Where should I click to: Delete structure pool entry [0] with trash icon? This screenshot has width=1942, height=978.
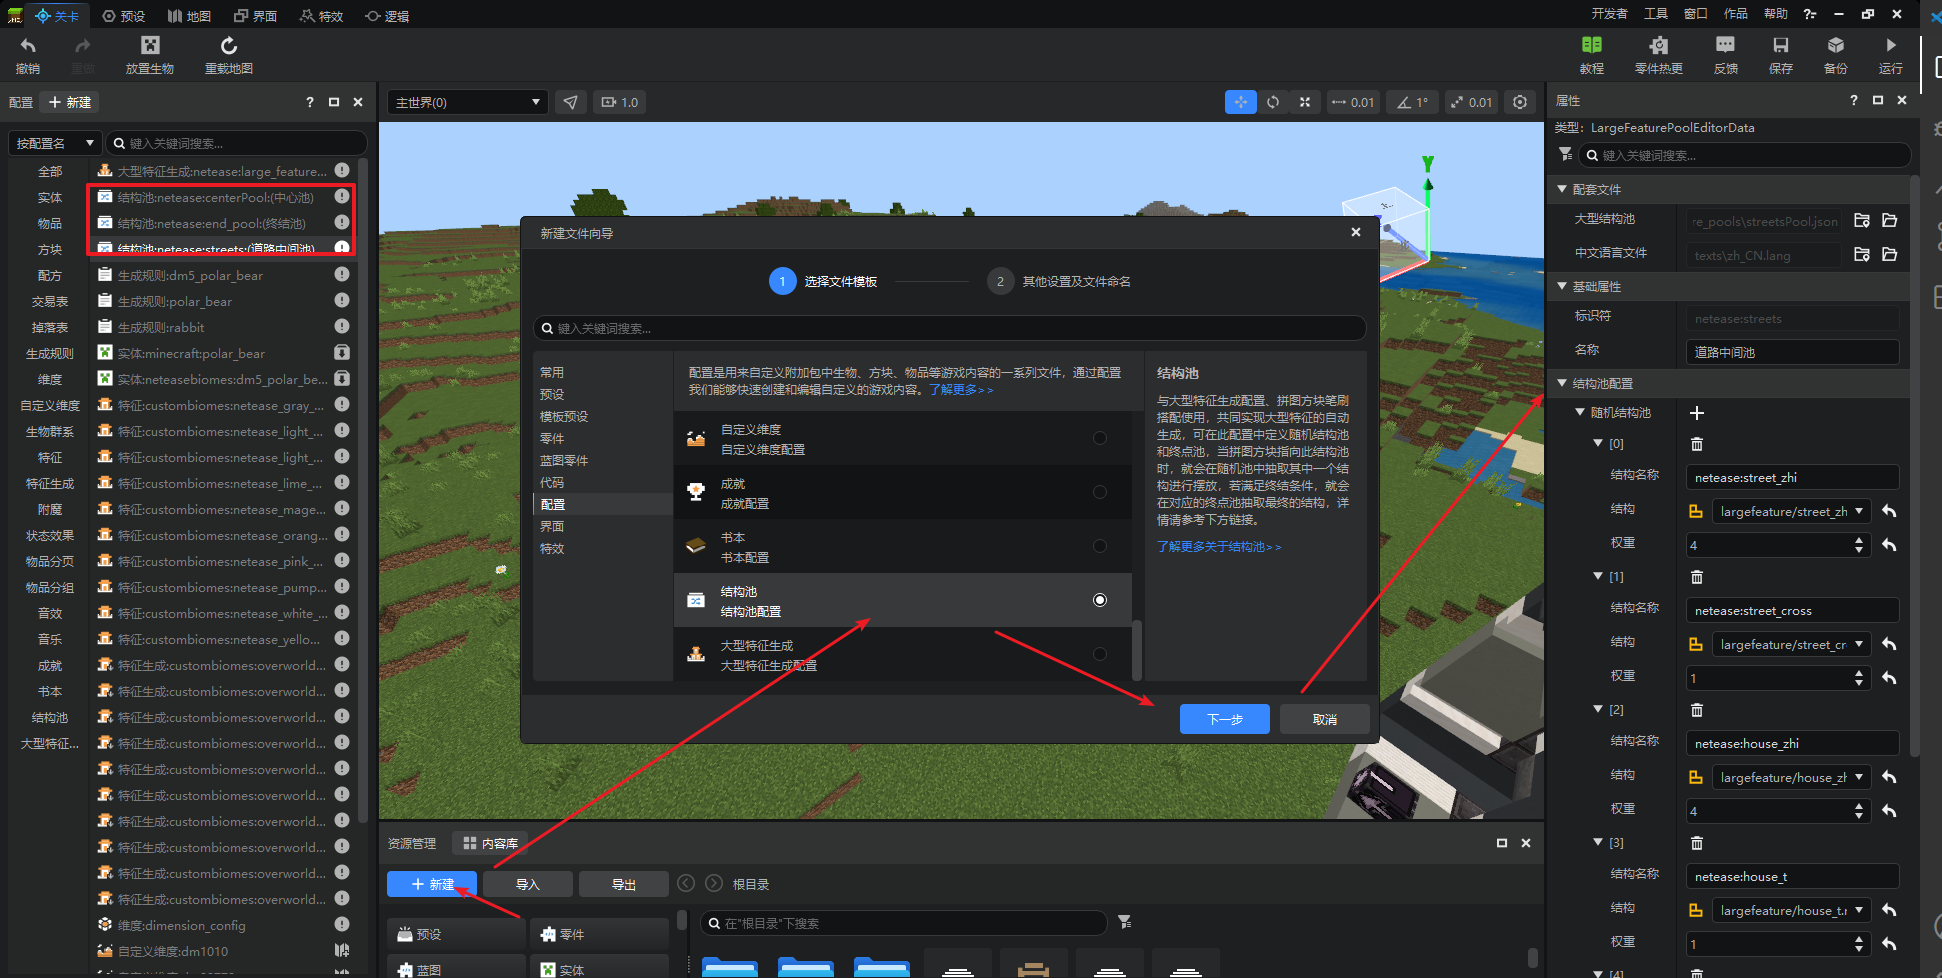pos(1697,444)
